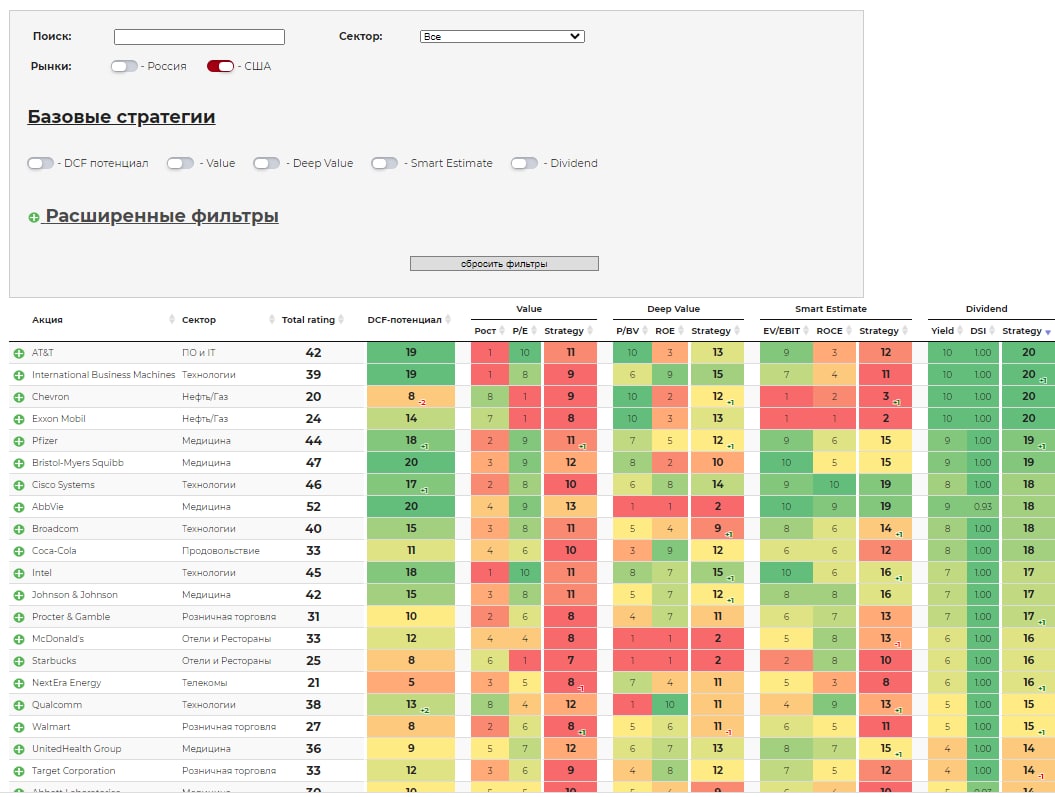Expand Bristol-Myers Squibb row plus icon

coord(19,463)
